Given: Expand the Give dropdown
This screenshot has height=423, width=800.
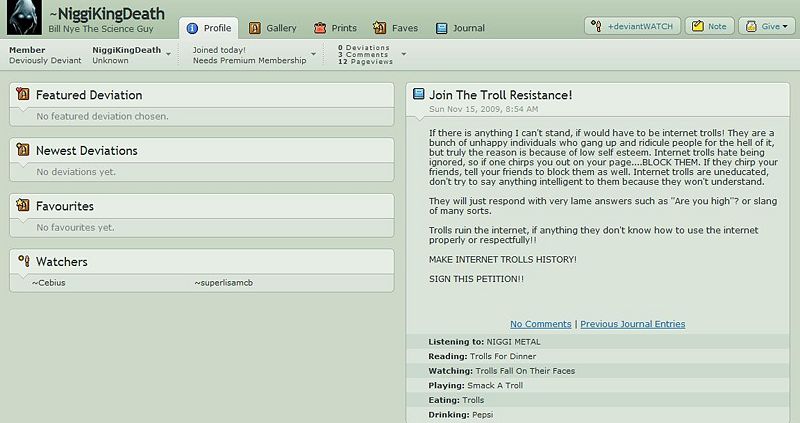Looking at the screenshot, I should (x=767, y=27).
